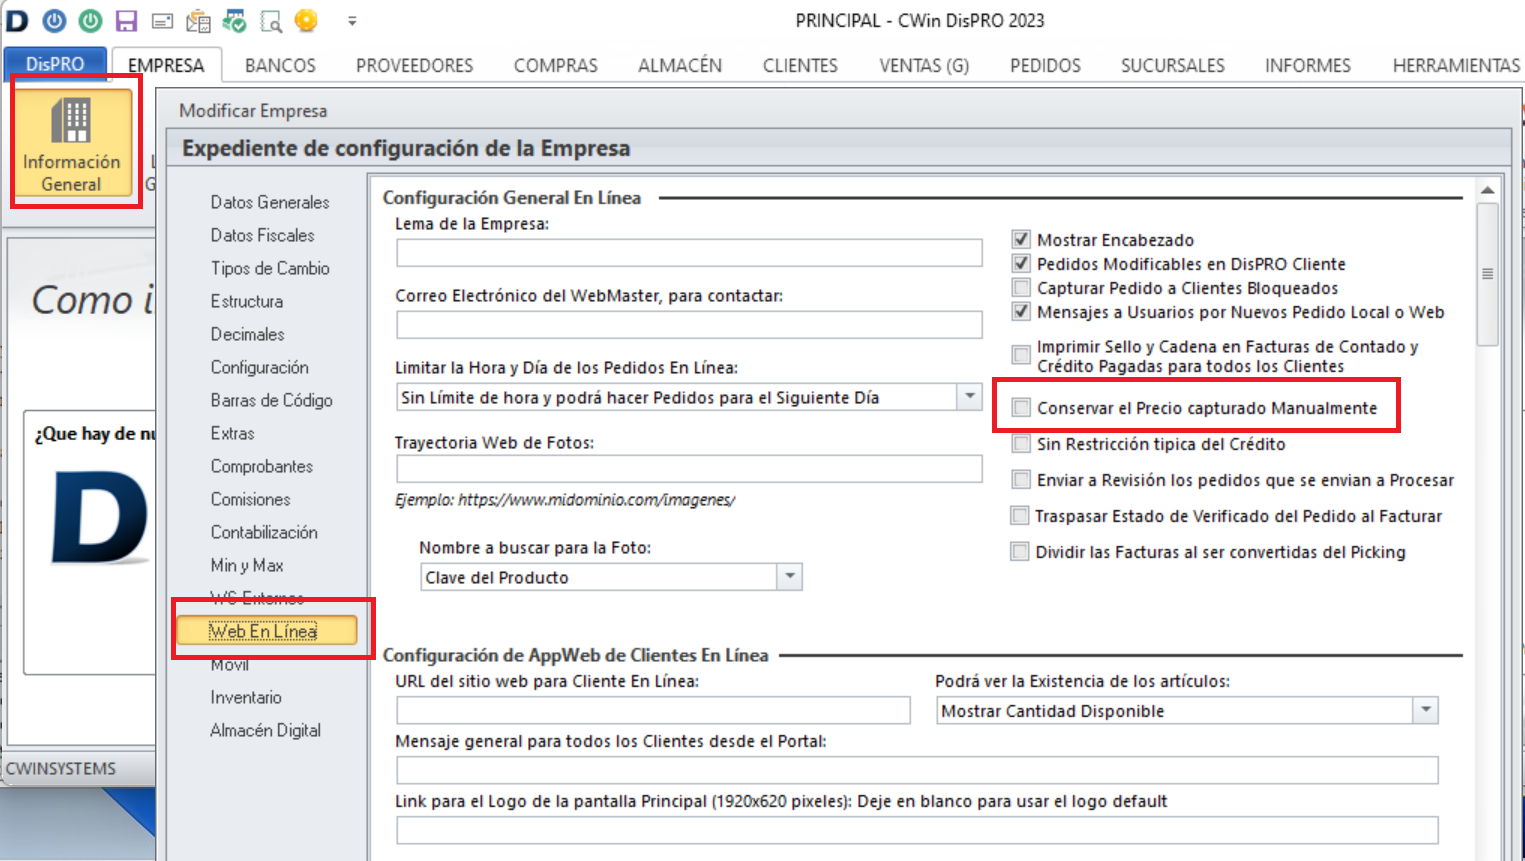Click the Lema de la Empresa input field
The width and height of the screenshot is (1525, 861).
(x=688, y=252)
